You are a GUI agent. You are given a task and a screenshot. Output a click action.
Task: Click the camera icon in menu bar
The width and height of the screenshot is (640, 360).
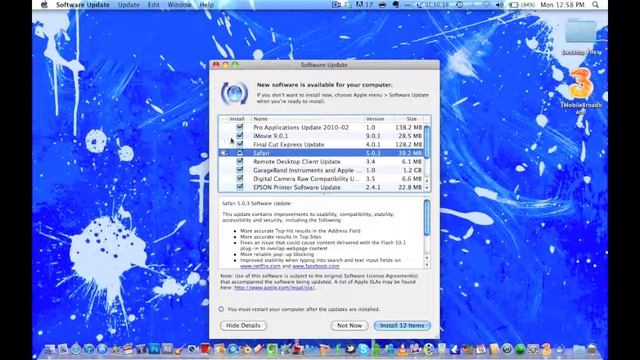point(336,5)
